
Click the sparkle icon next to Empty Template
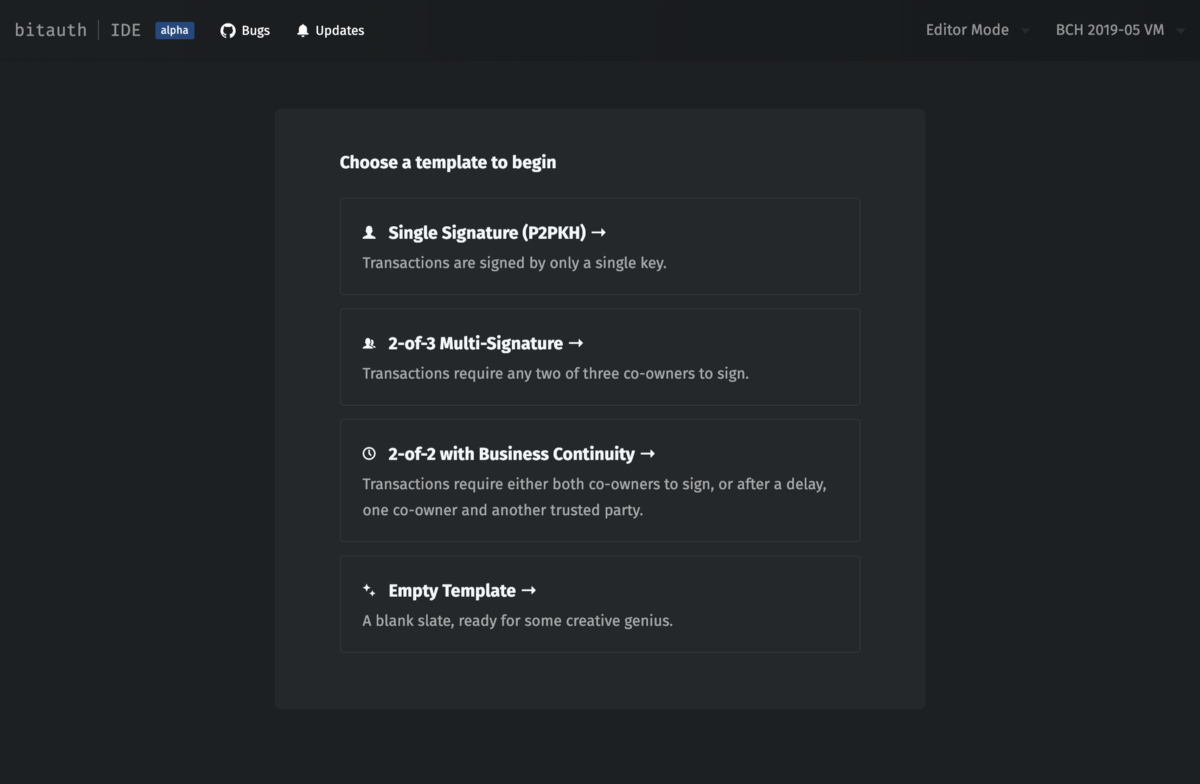point(369,590)
